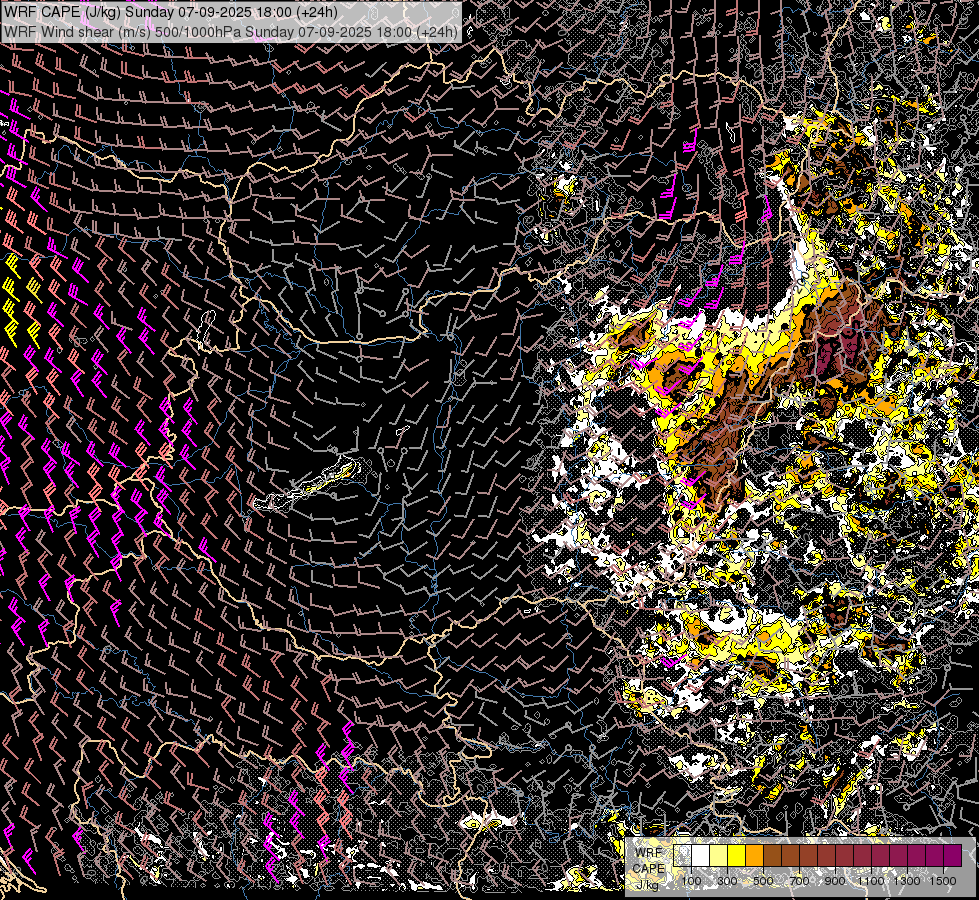
Task: Click the transparent dotted first legend swatch
Action: 682,855
